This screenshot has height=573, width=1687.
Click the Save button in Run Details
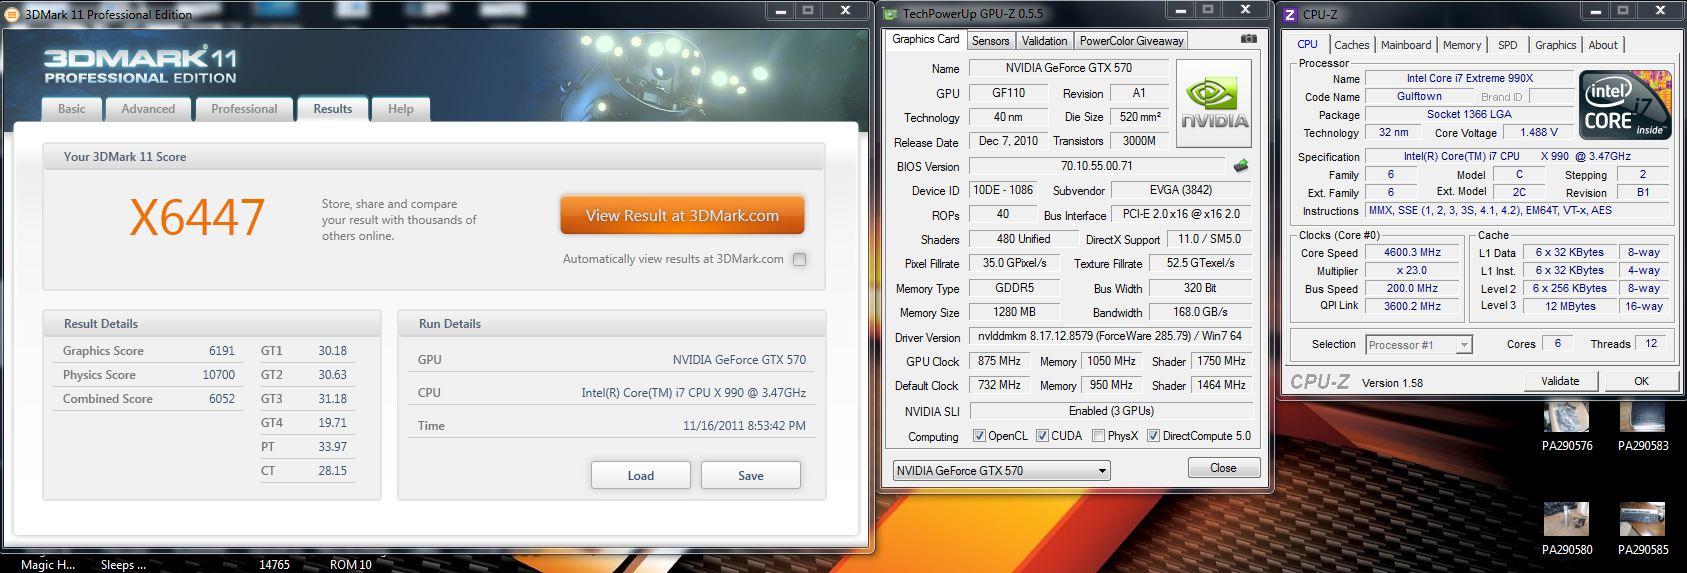(x=750, y=475)
